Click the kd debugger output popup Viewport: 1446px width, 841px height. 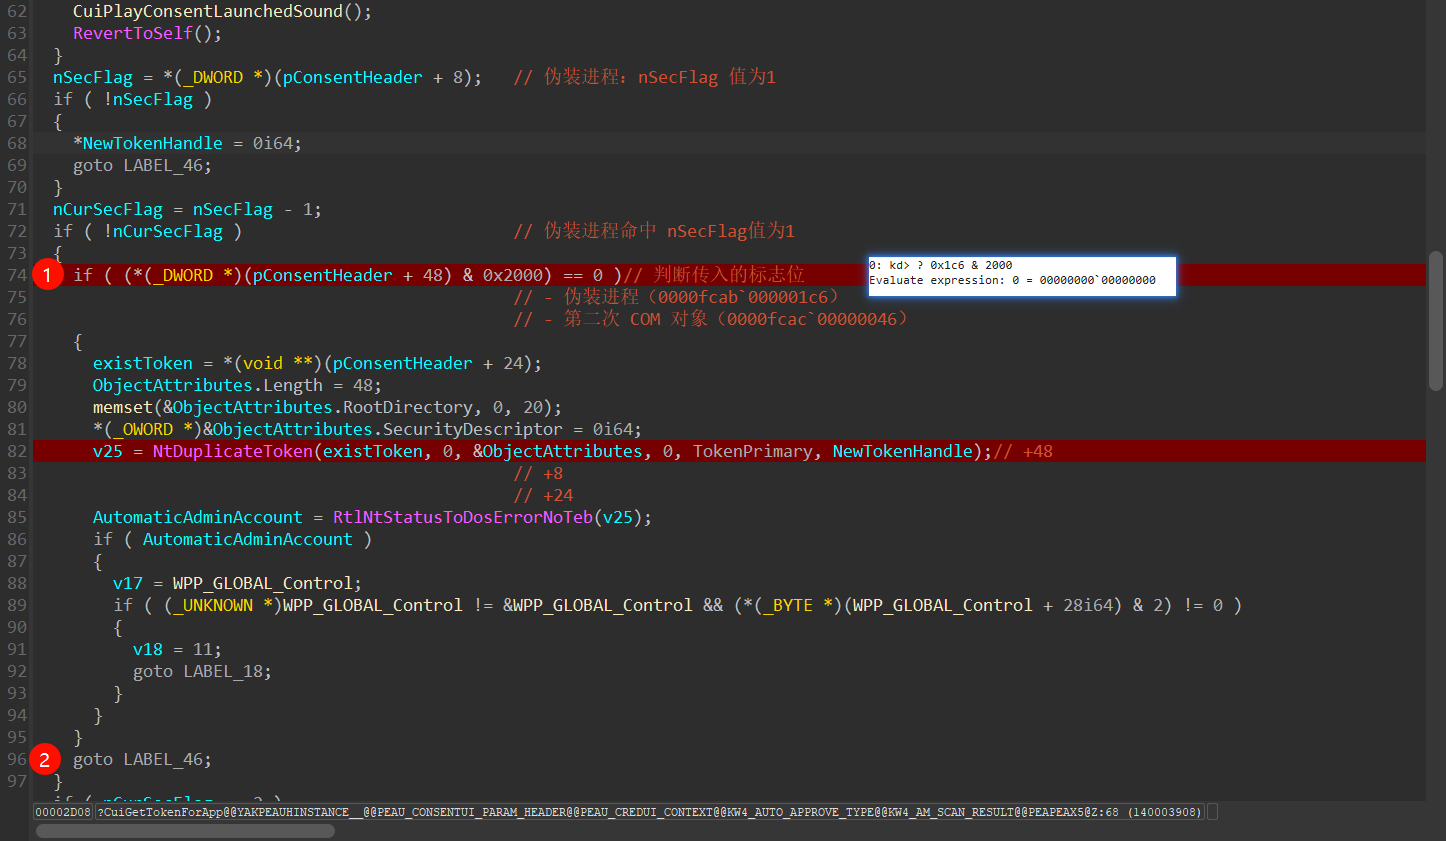pos(1021,274)
